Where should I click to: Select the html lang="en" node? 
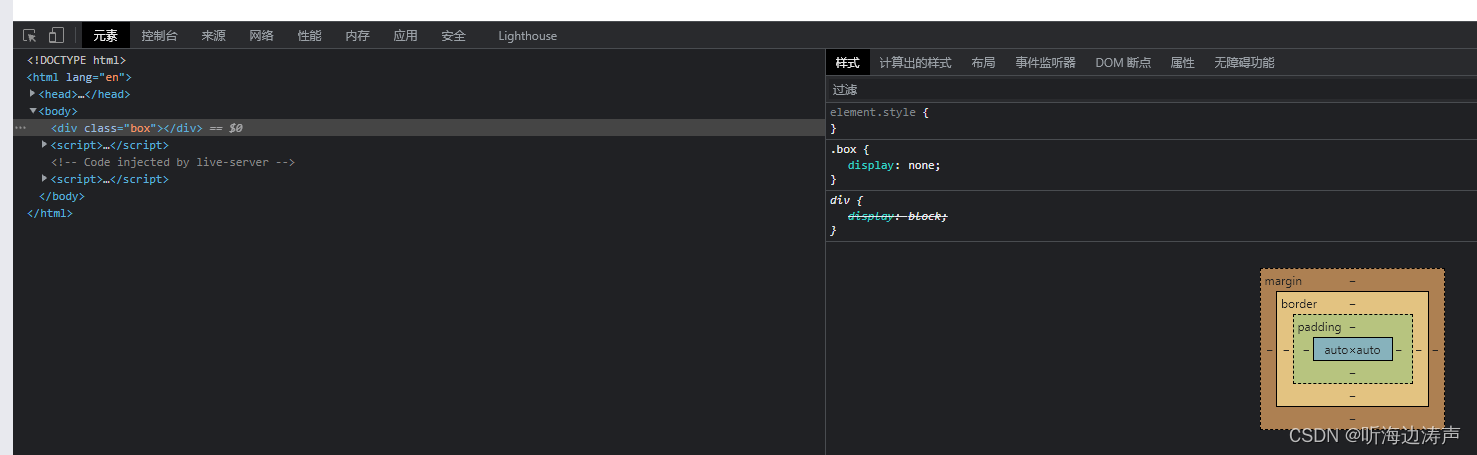pos(79,77)
